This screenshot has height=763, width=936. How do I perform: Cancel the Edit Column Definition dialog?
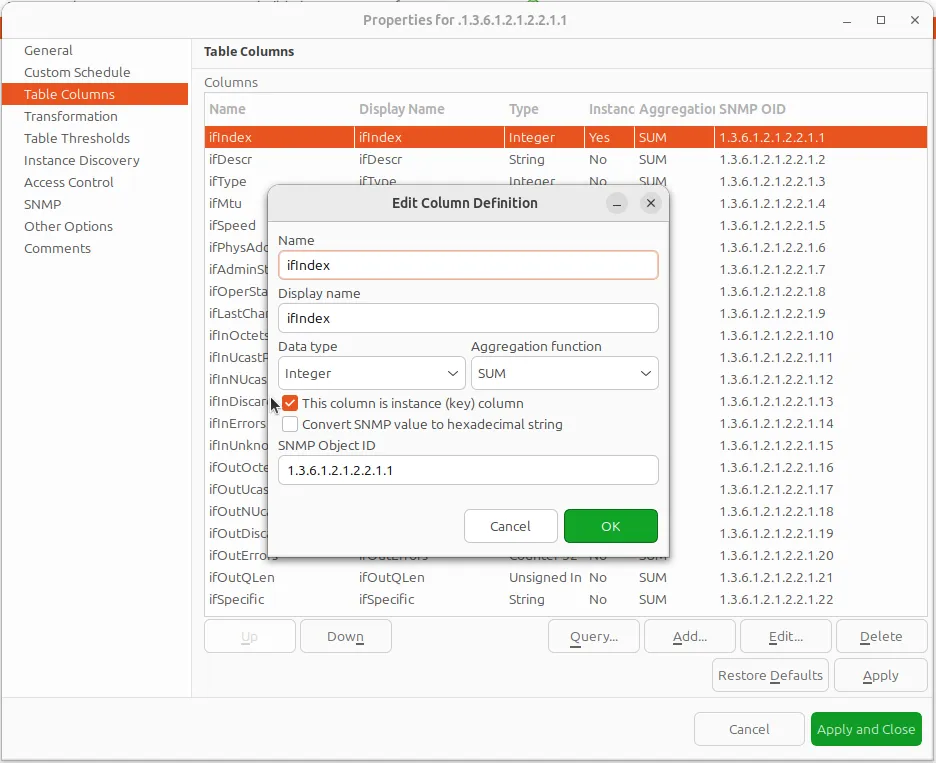point(510,526)
